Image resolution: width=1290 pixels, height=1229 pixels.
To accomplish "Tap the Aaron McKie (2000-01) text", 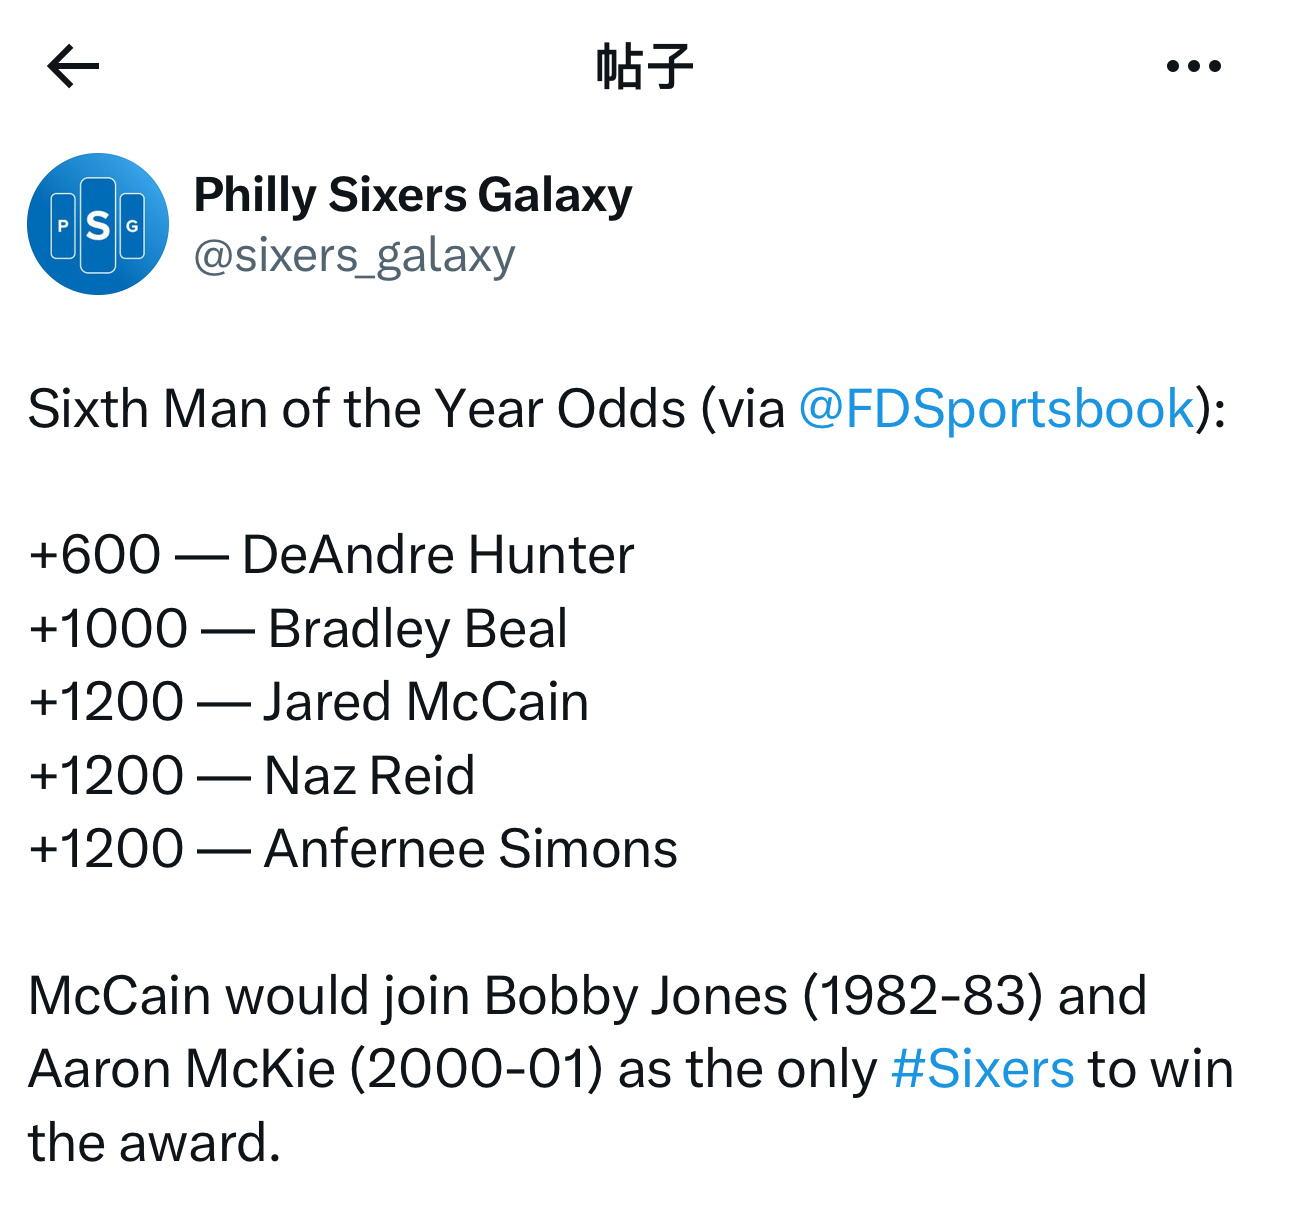I will coord(316,1069).
